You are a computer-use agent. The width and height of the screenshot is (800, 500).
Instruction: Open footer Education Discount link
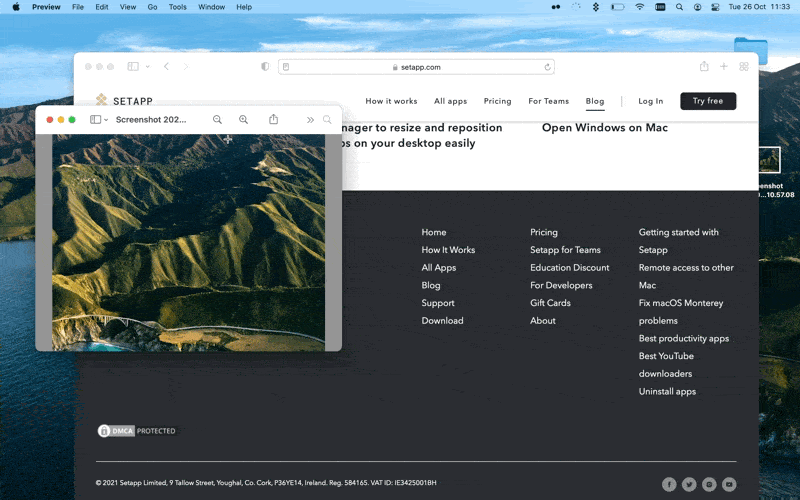(x=570, y=268)
